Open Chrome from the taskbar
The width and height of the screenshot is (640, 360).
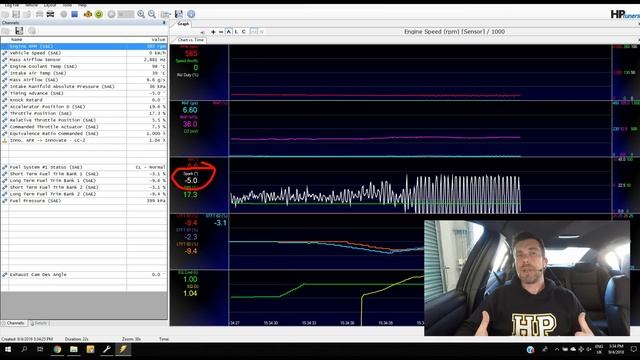[57, 349]
